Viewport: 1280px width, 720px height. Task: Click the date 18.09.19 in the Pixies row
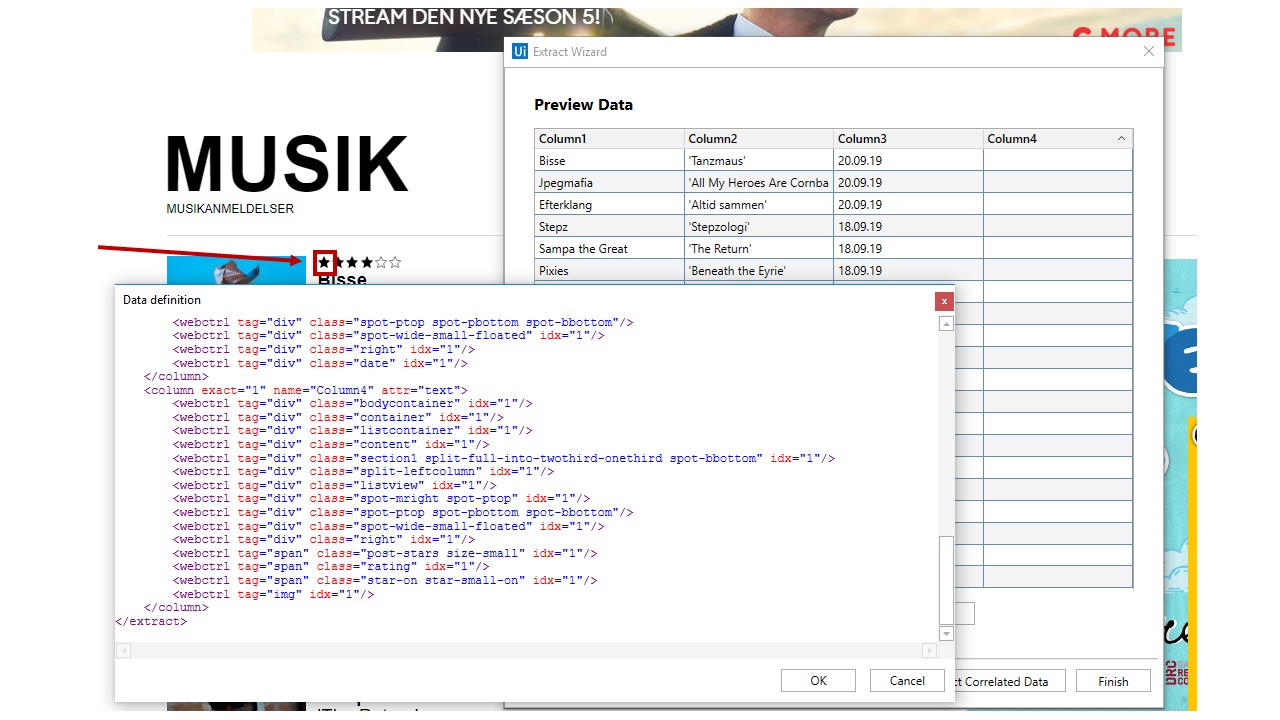click(x=908, y=271)
